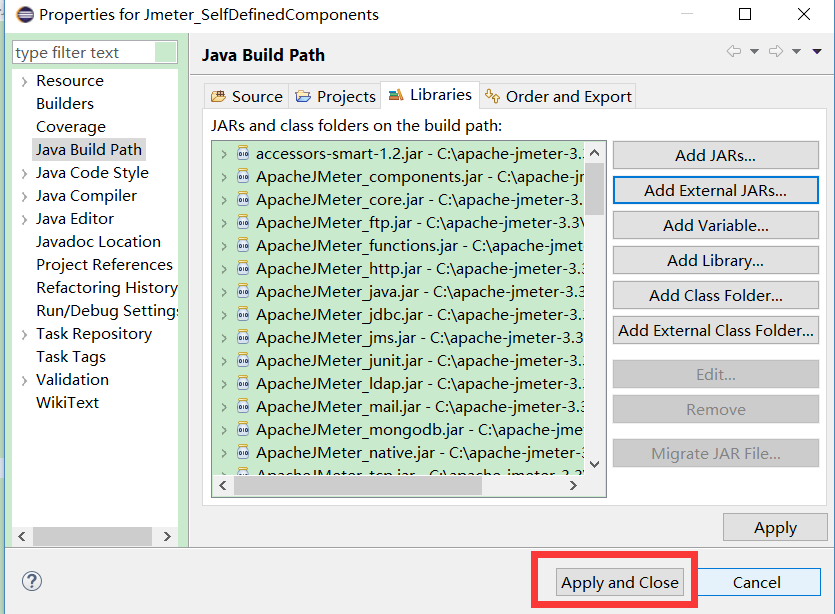
Task: Click the jar icon of ApacheJMeter_jdbc.jar
Action: [243, 314]
